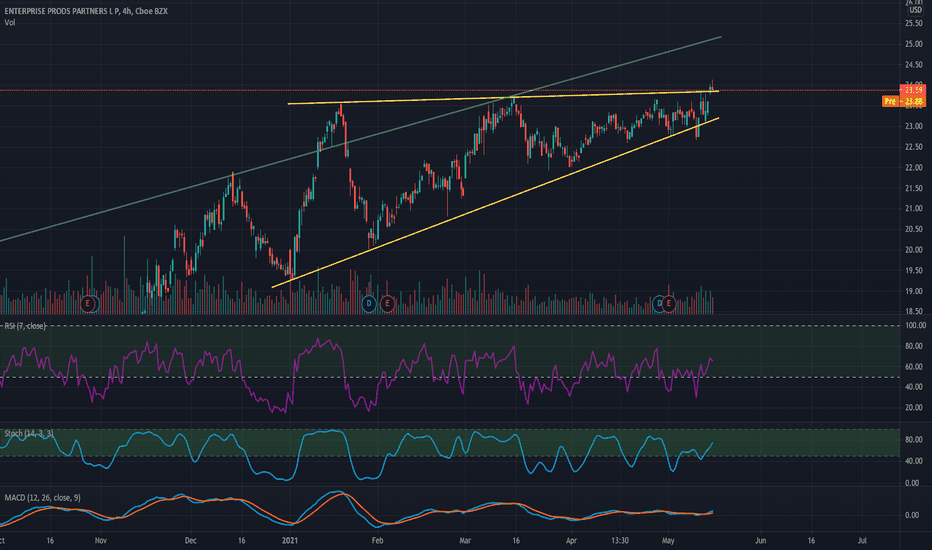Click the dividend D marker before Feb
The height and width of the screenshot is (550, 932).
click(369, 304)
